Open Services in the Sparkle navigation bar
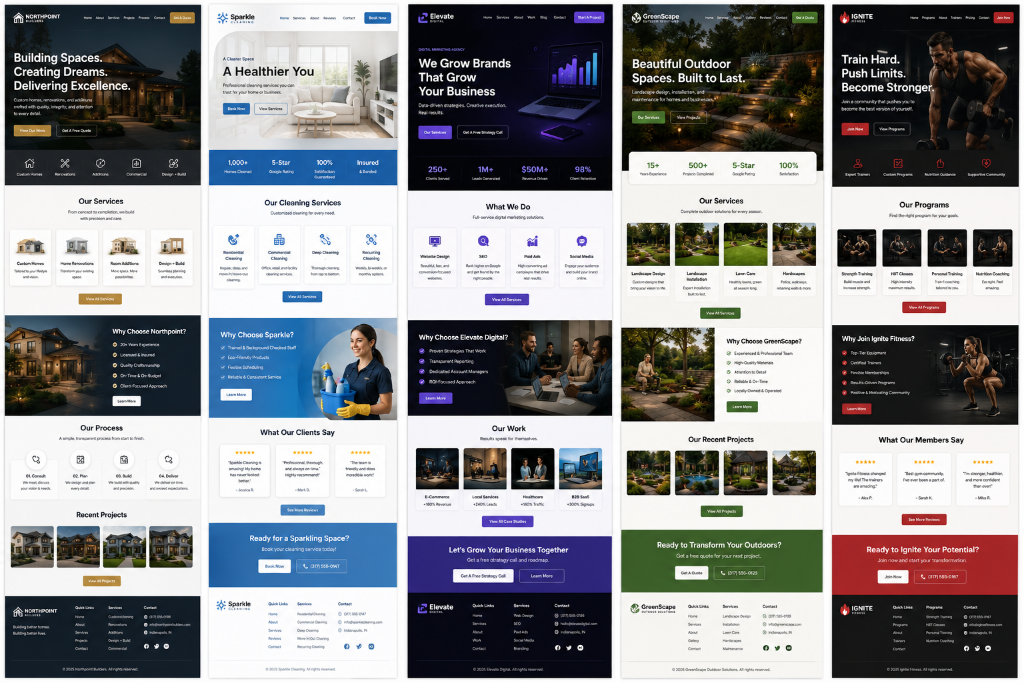 click(x=299, y=18)
